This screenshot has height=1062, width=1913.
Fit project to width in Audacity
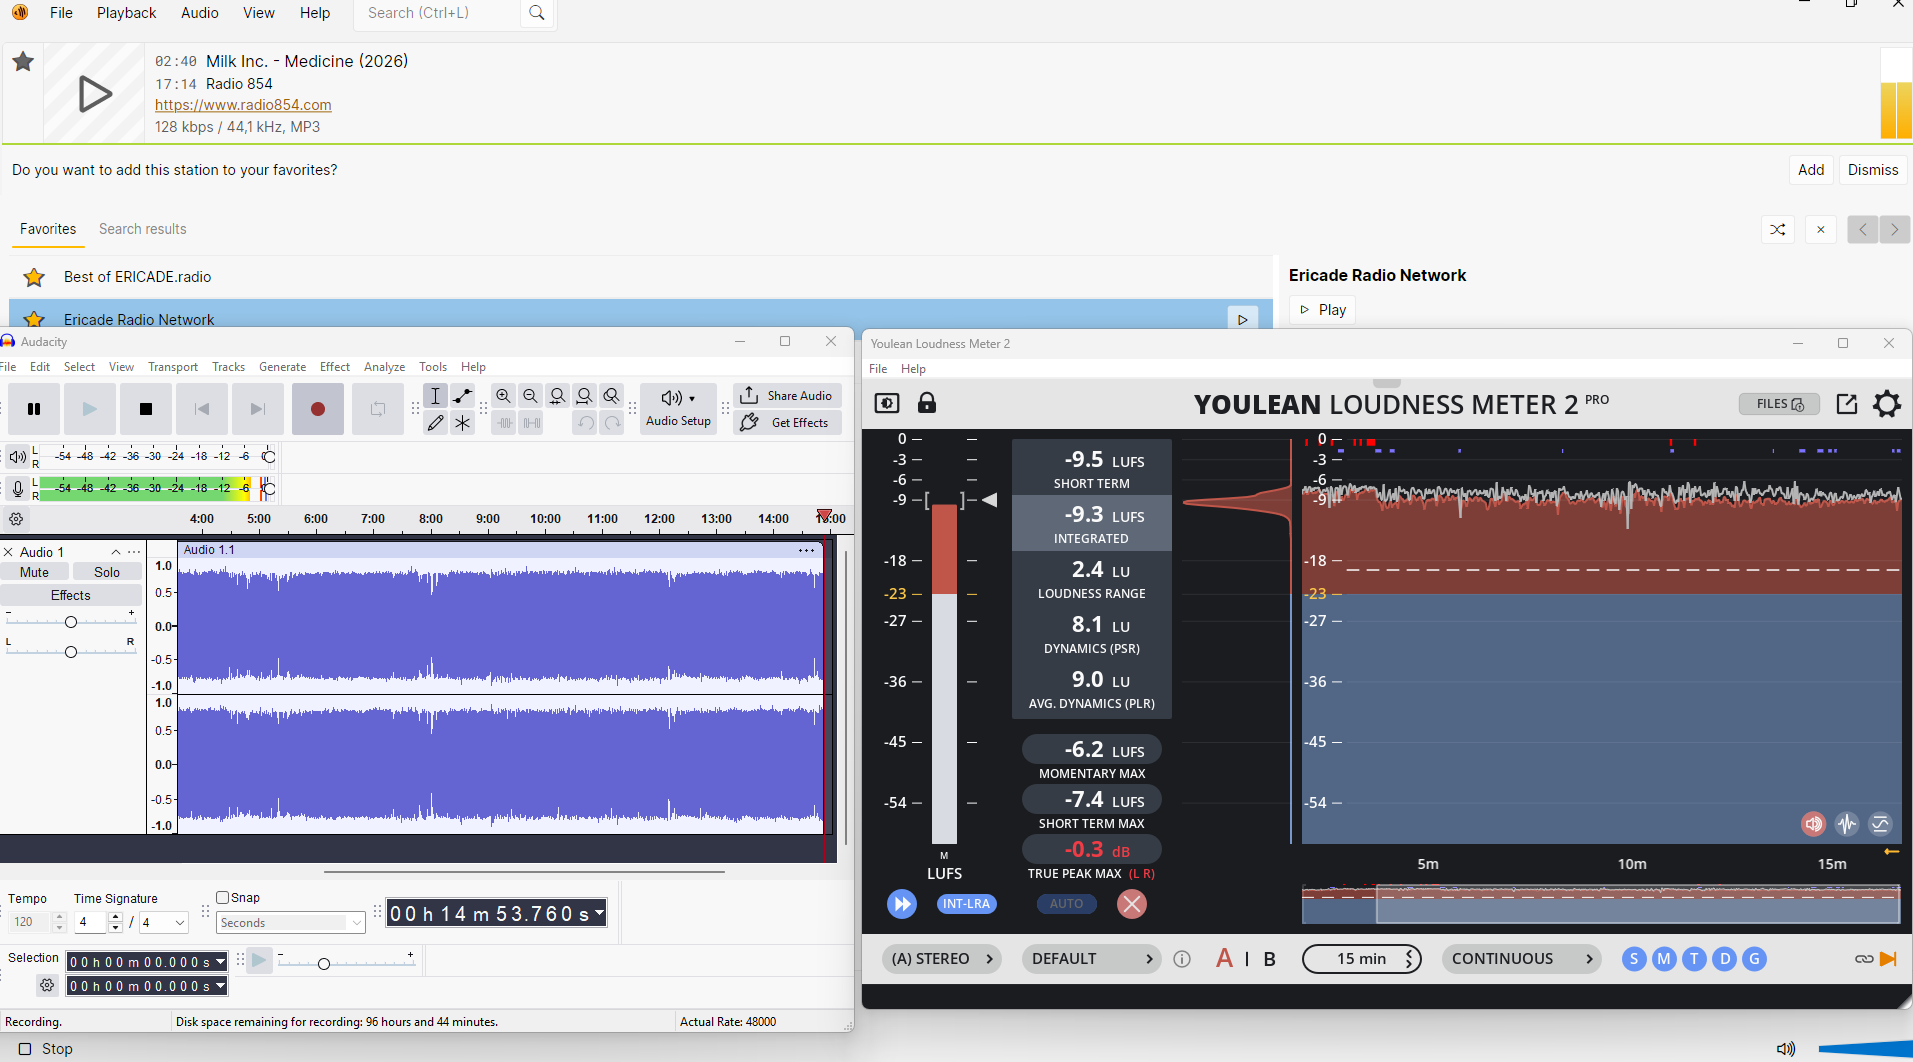[585, 396]
